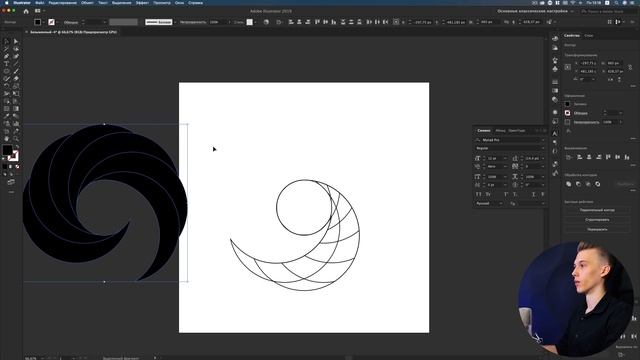Image resolution: width=640 pixels, height=360 pixels.
Task: Toggle Small Caps (Tт) in Character panel
Action: pos(488,194)
